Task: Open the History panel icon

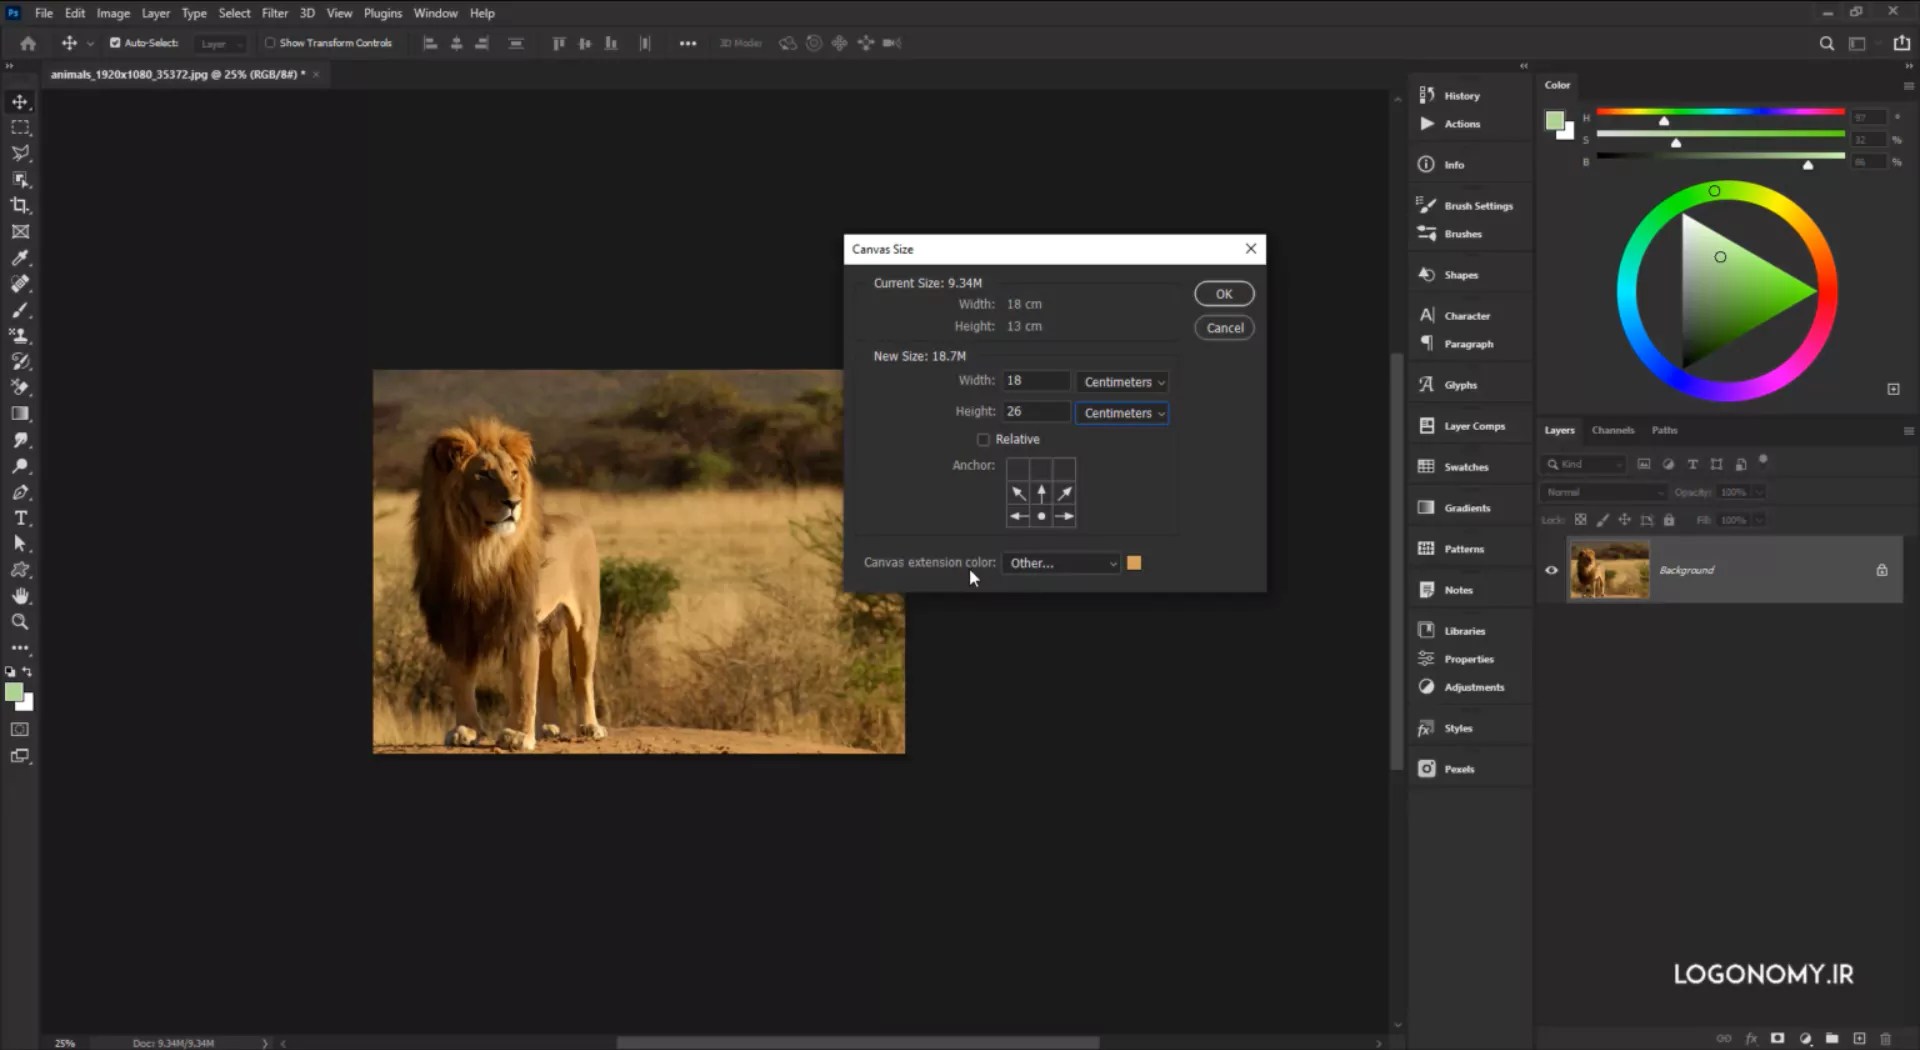Action: click(1427, 95)
